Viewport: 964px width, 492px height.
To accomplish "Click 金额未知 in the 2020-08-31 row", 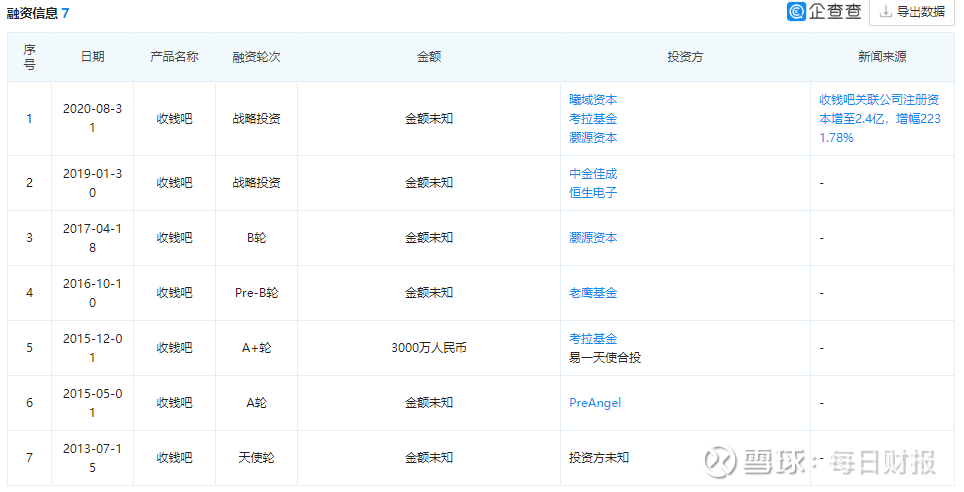I will (429, 119).
